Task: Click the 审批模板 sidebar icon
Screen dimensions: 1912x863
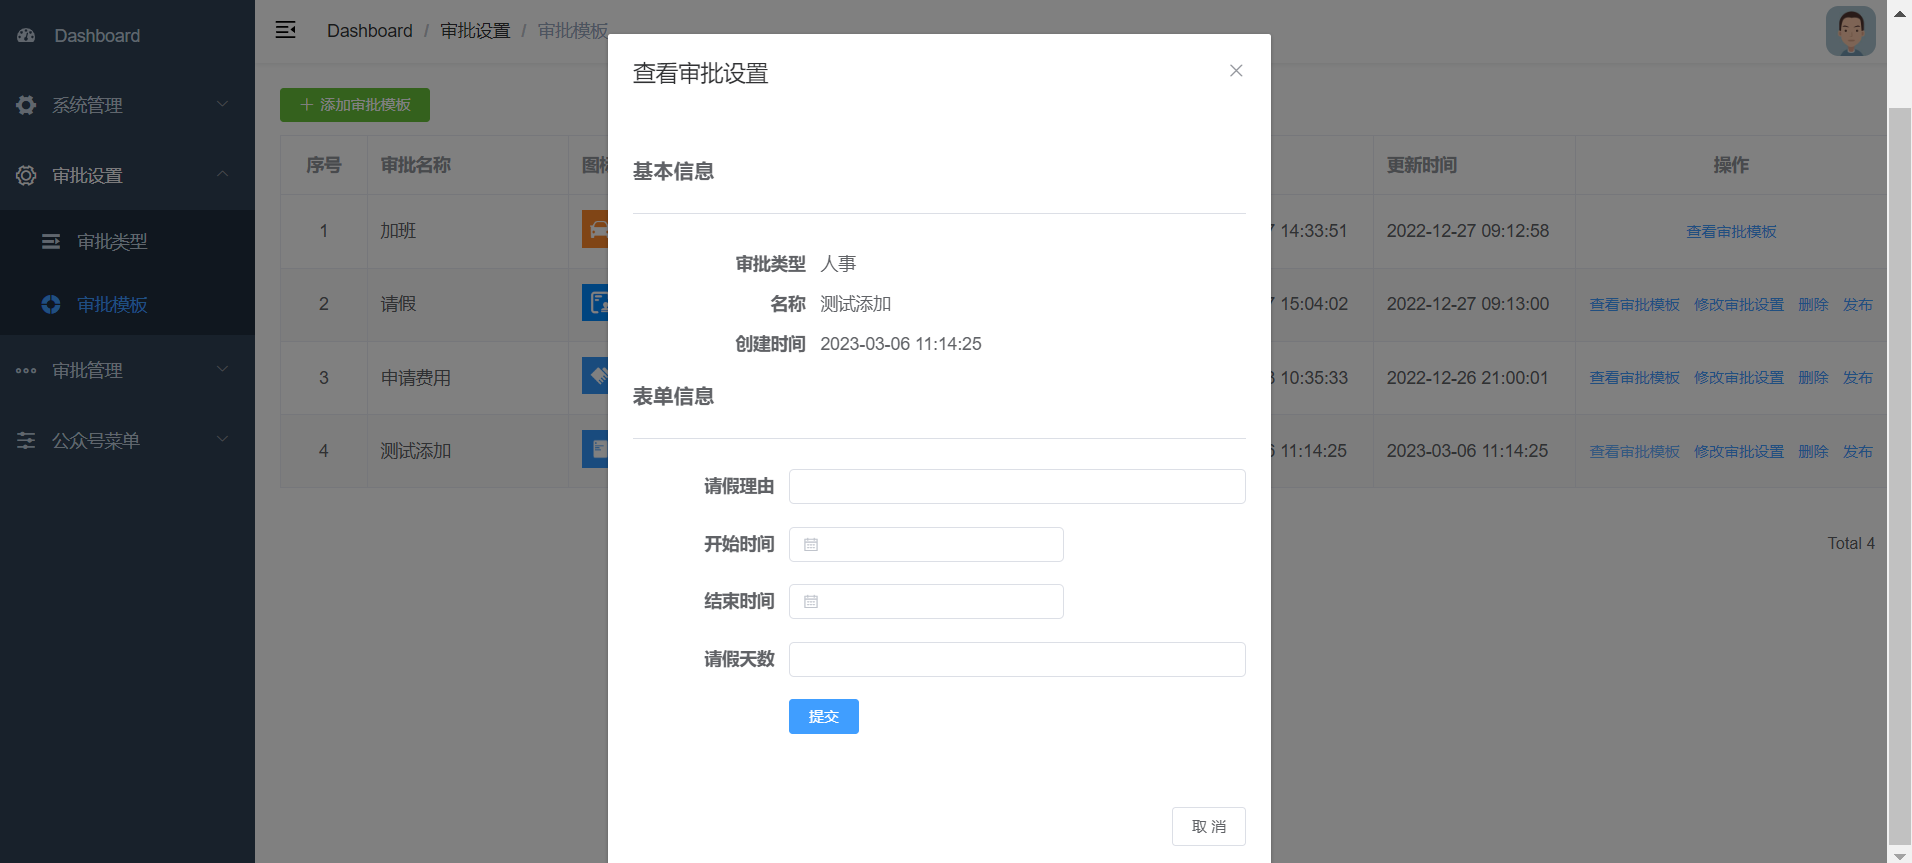Action: click(51, 304)
